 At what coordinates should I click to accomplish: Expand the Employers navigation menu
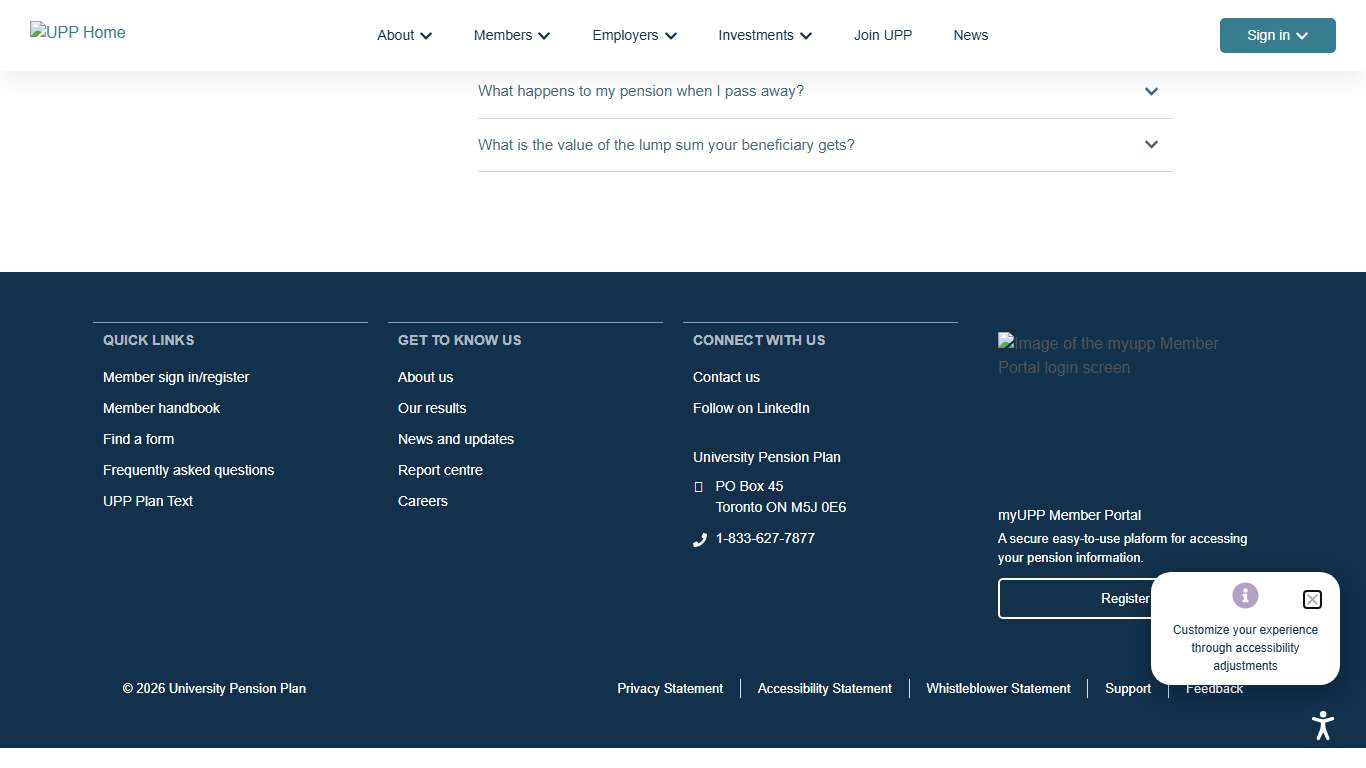click(634, 35)
